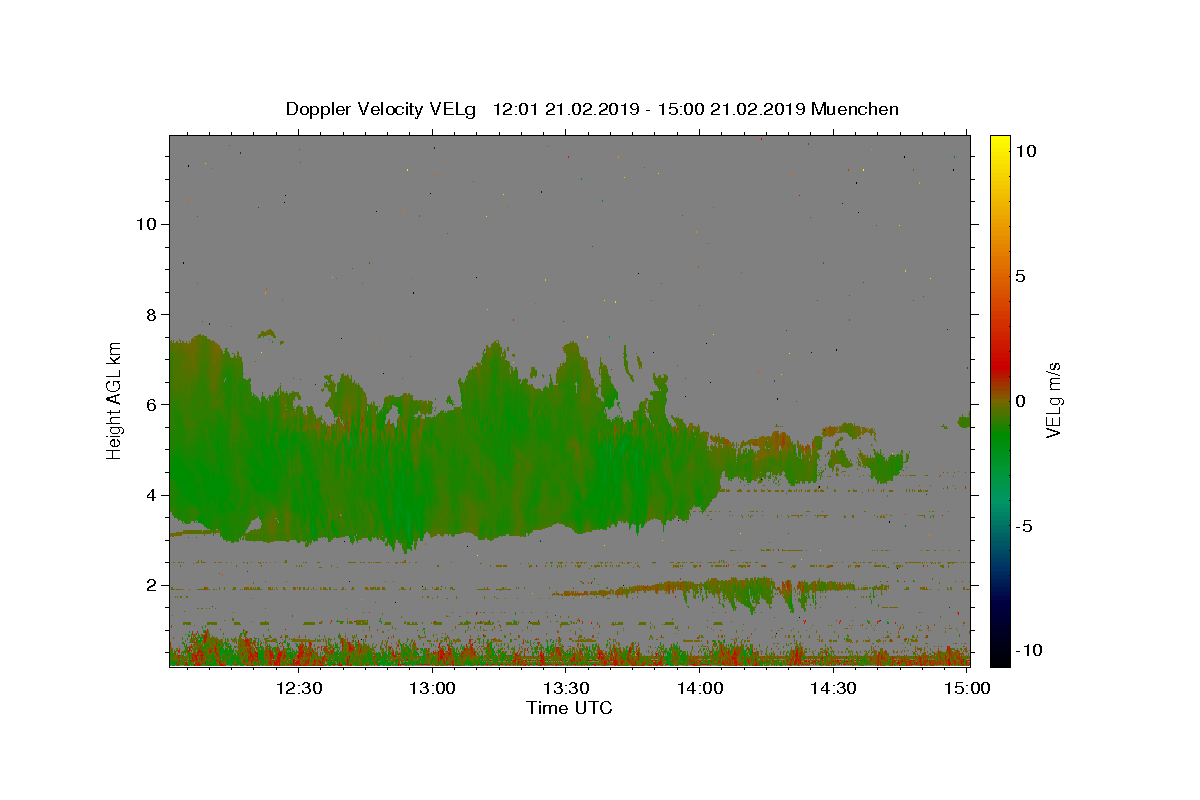Click the yellow top of the colorbar
The image size is (1200, 800).
pyautogui.click(x=1000, y=145)
